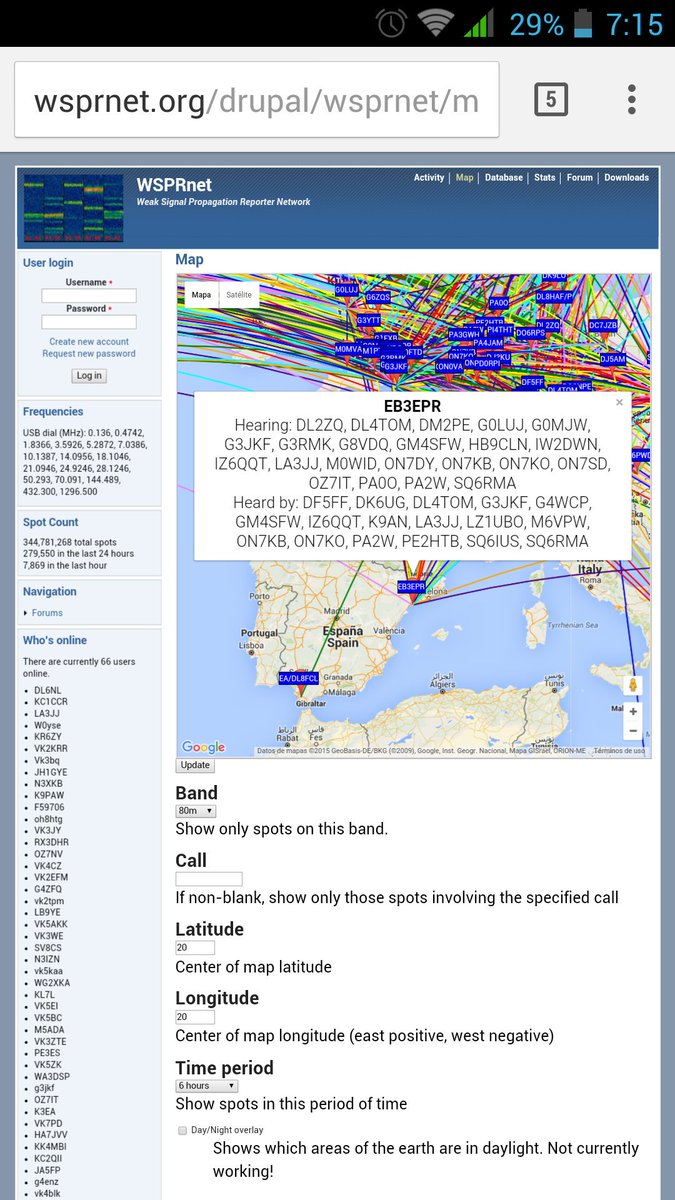The image size is (675, 1200).
Task: Click the DO6RPS station marker
Action: (530, 333)
